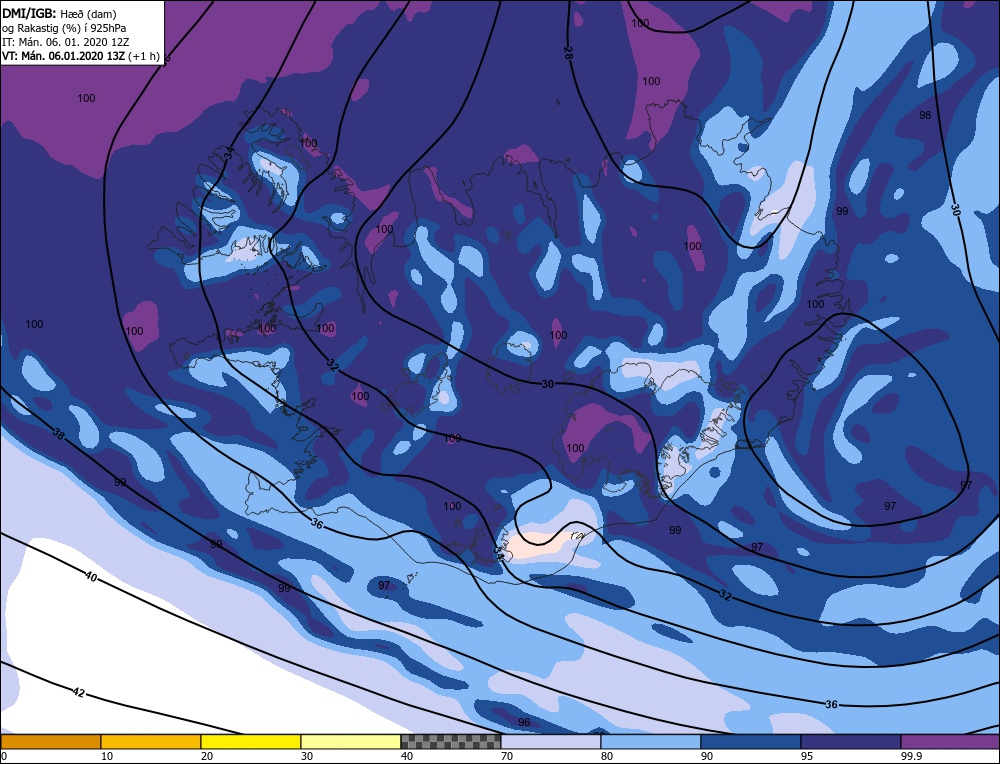Click the 'og Rakastig (%) í 925hPa' line
The width and height of the screenshot is (1000, 764).
[x=64, y=27]
